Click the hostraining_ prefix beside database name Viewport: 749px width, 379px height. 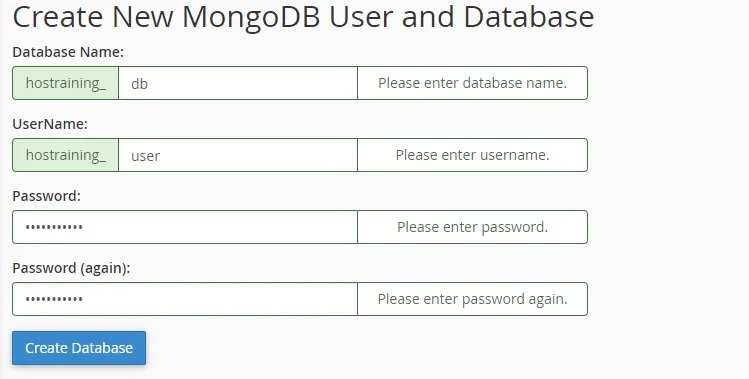pos(65,83)
